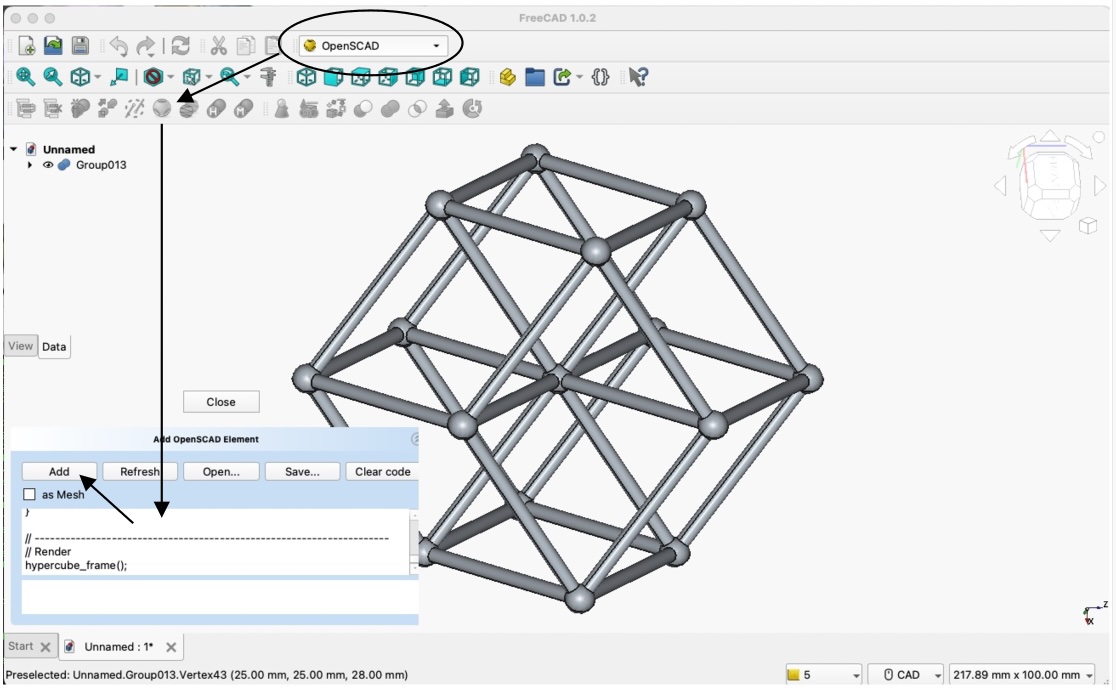Click the Clear code button
Viewport: 1116px width, 690px height.
tap(382, 472)
